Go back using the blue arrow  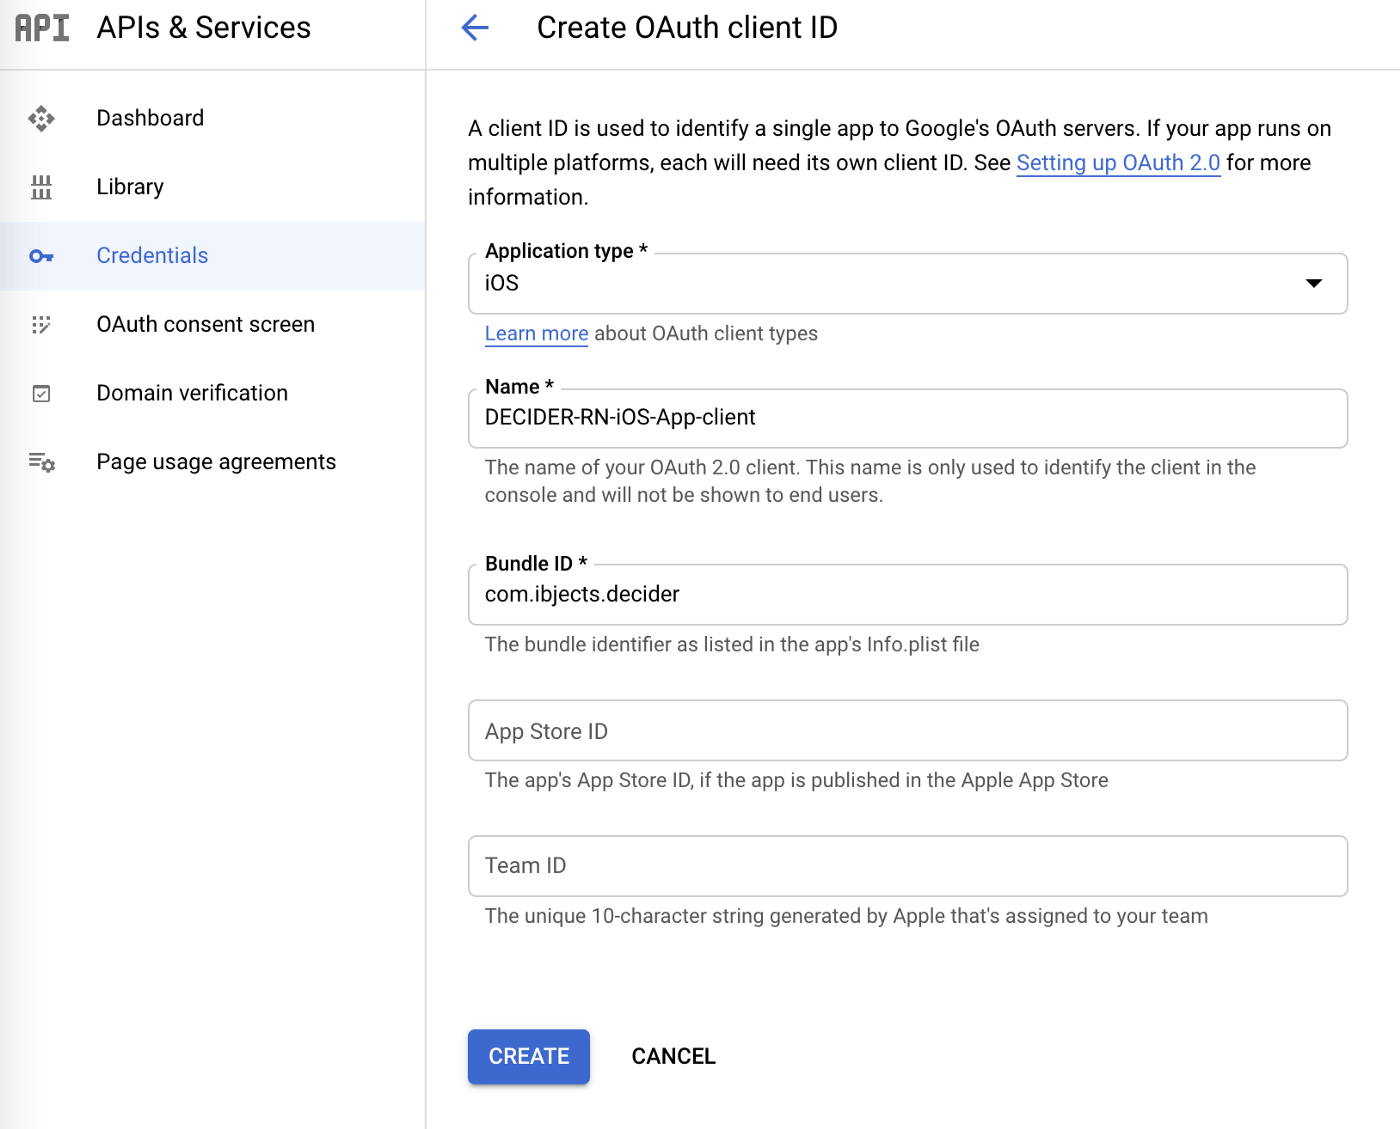coord(475,28)
